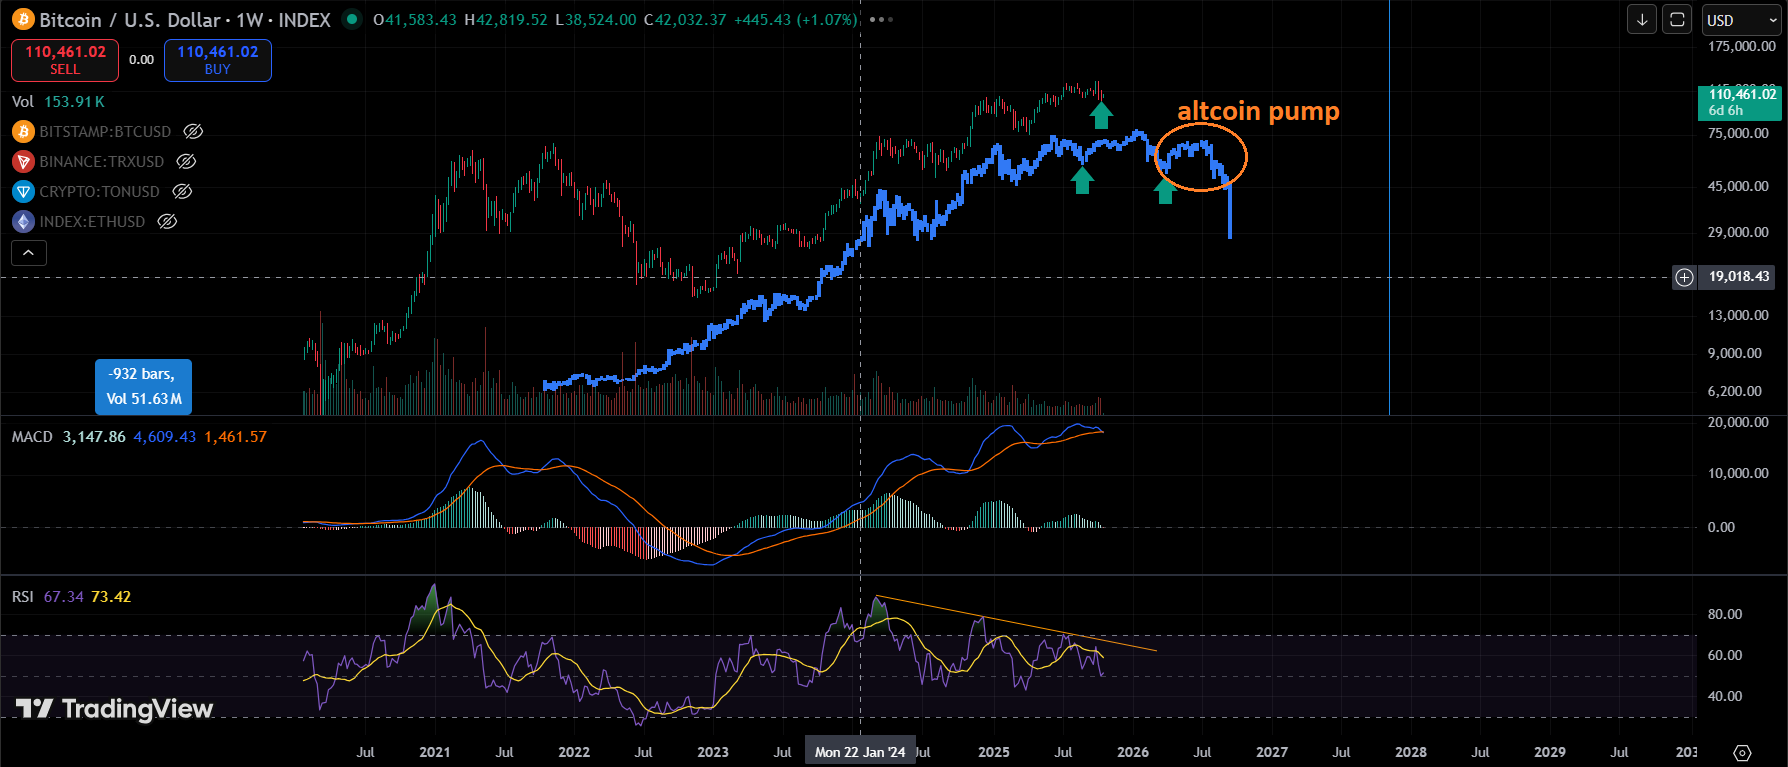Click the Bitcoin symbol logo in the title
The height and width of the screenshot is (767, 1788).
23,20
